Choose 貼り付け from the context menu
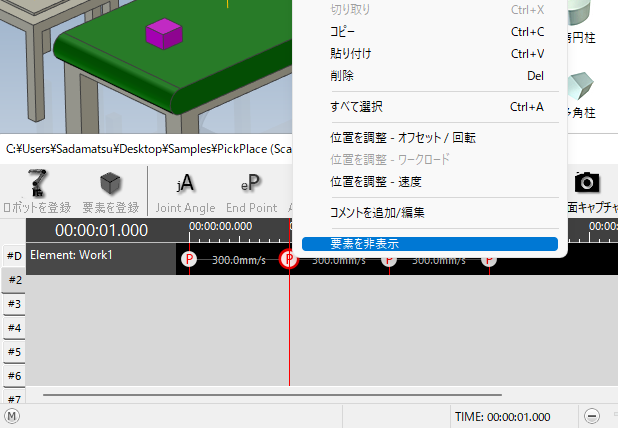The width and height of the screenshot is (618, 428). pos(430,54)
